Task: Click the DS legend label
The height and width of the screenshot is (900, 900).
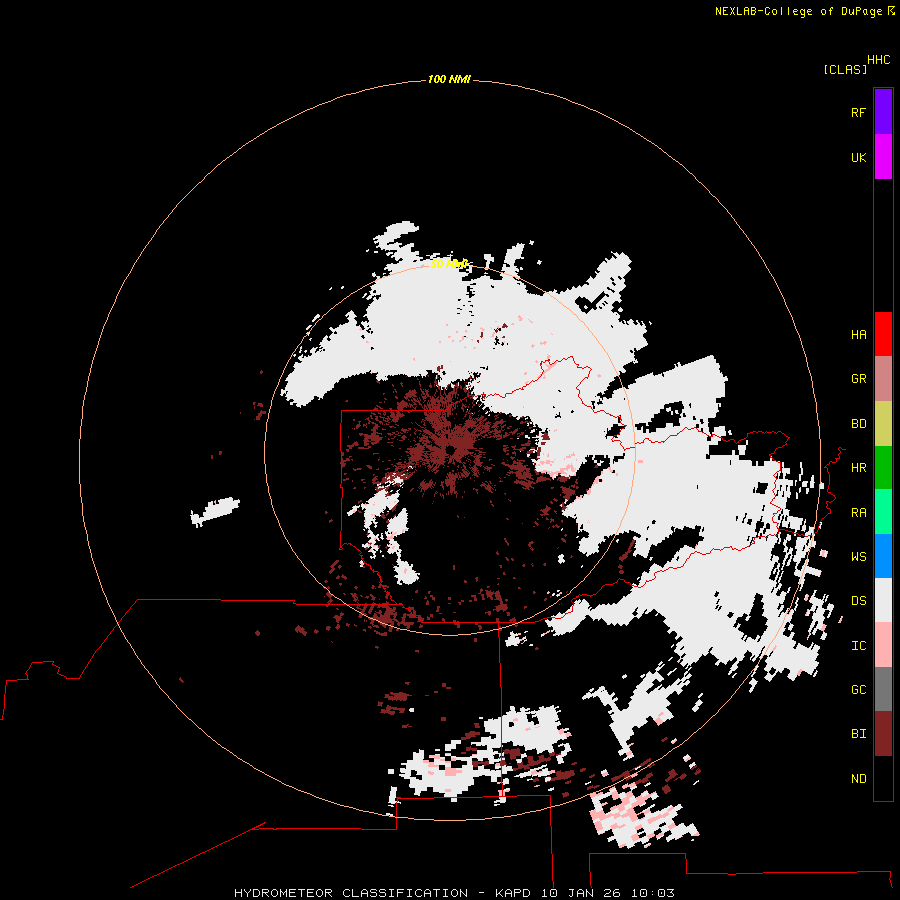Action: (x=858, y=601)
